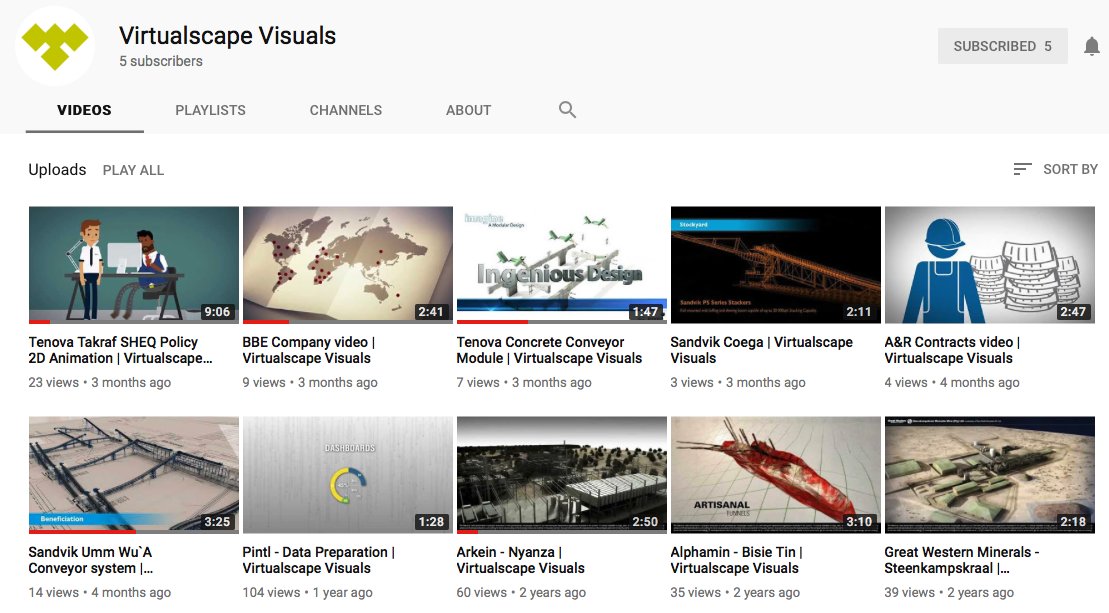Screen dimensions: 1109x613
Task: Switch to the Playlists tab
Action: [210, 110]
